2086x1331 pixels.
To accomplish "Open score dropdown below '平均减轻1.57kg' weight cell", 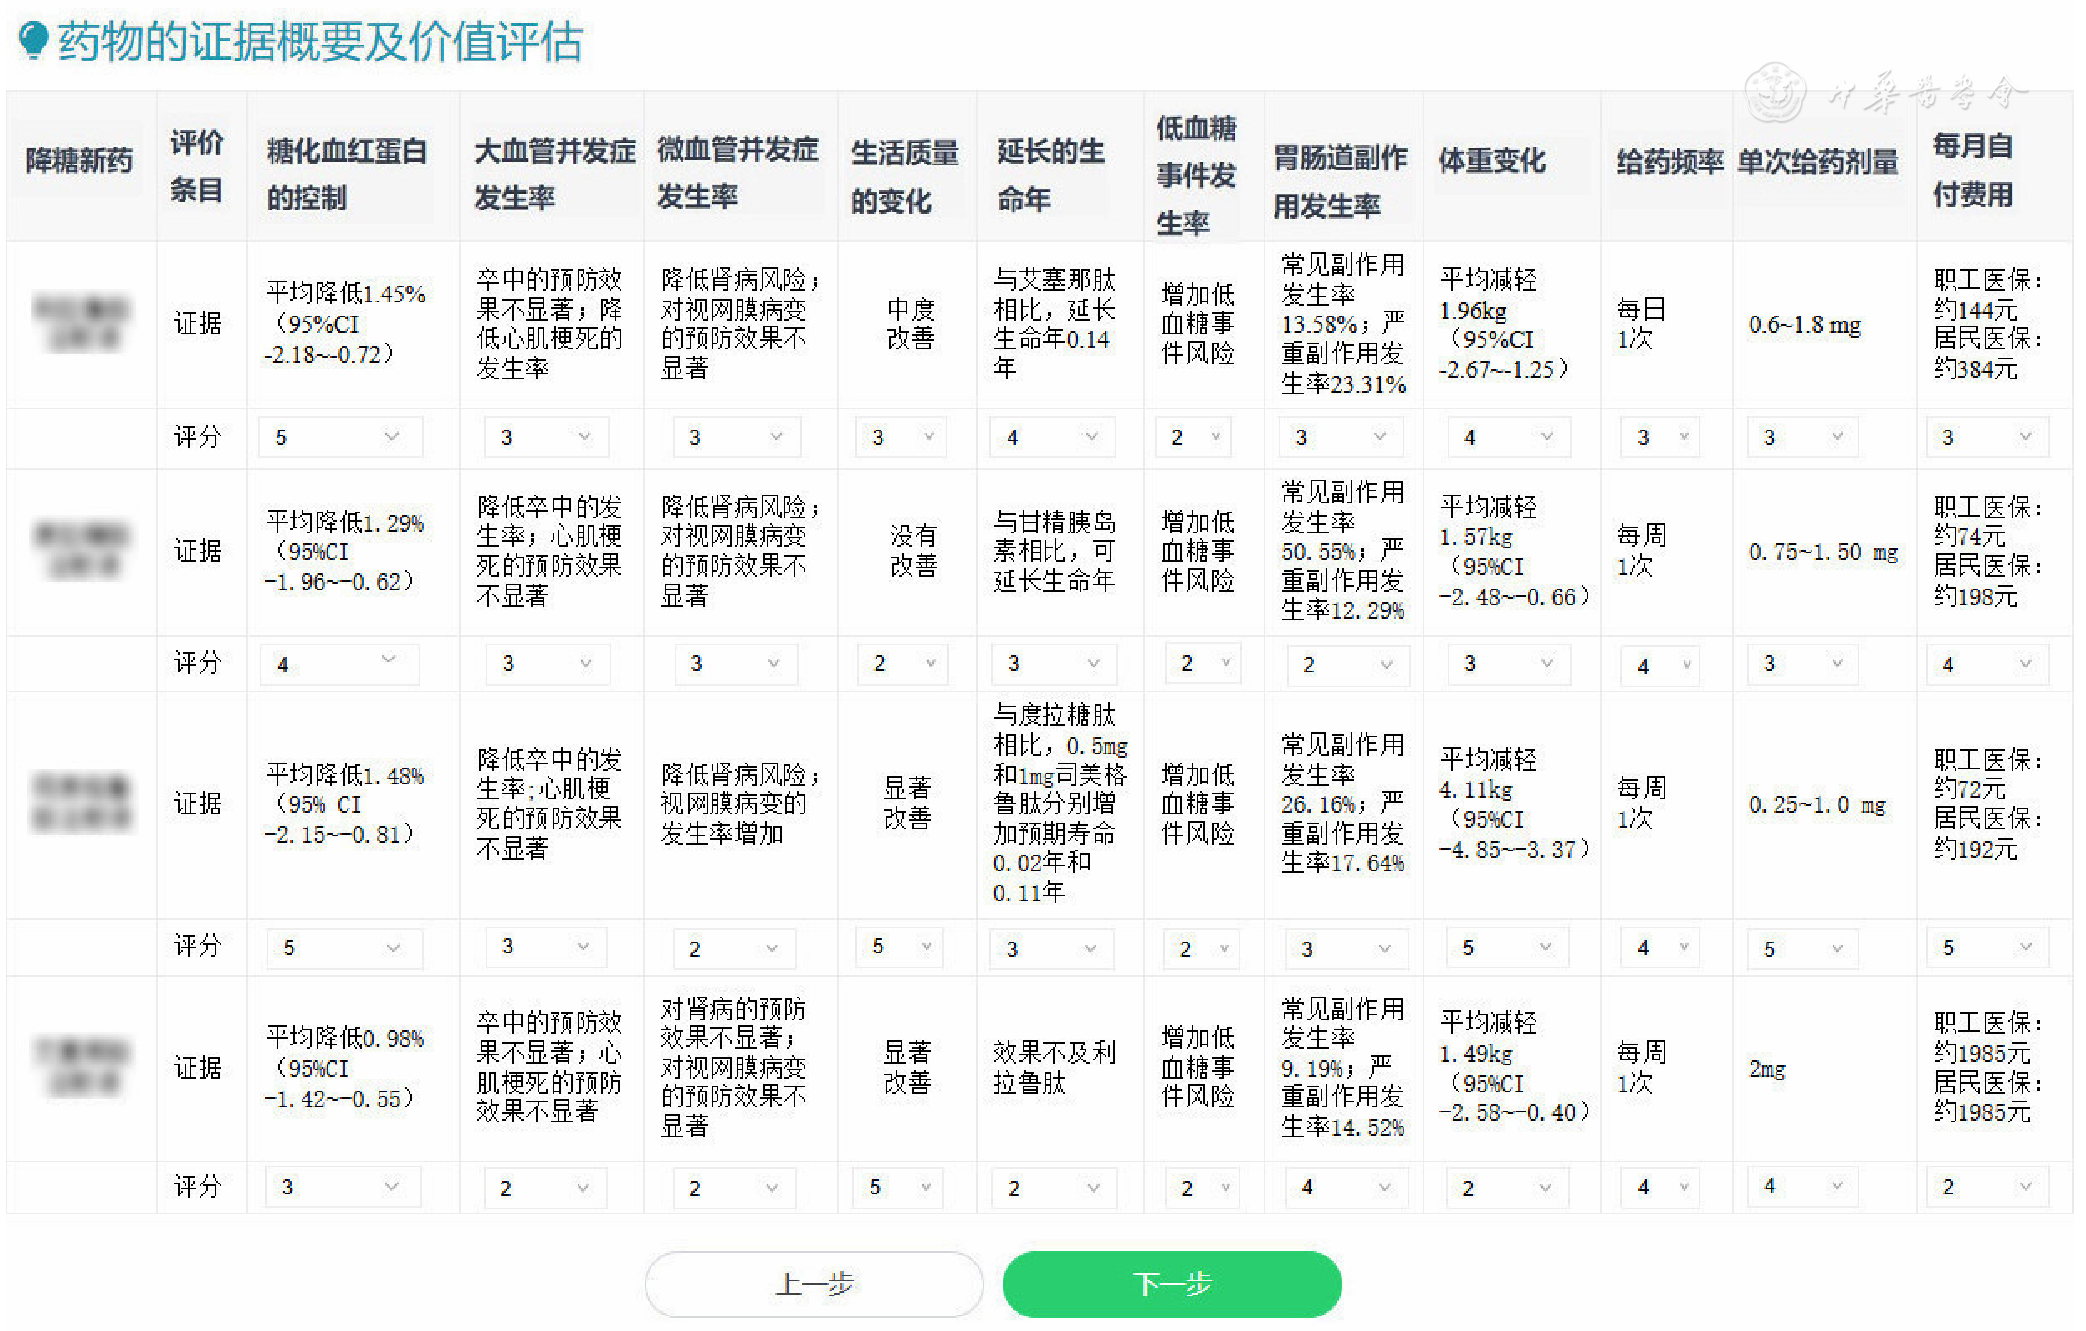I will 1510,664.
